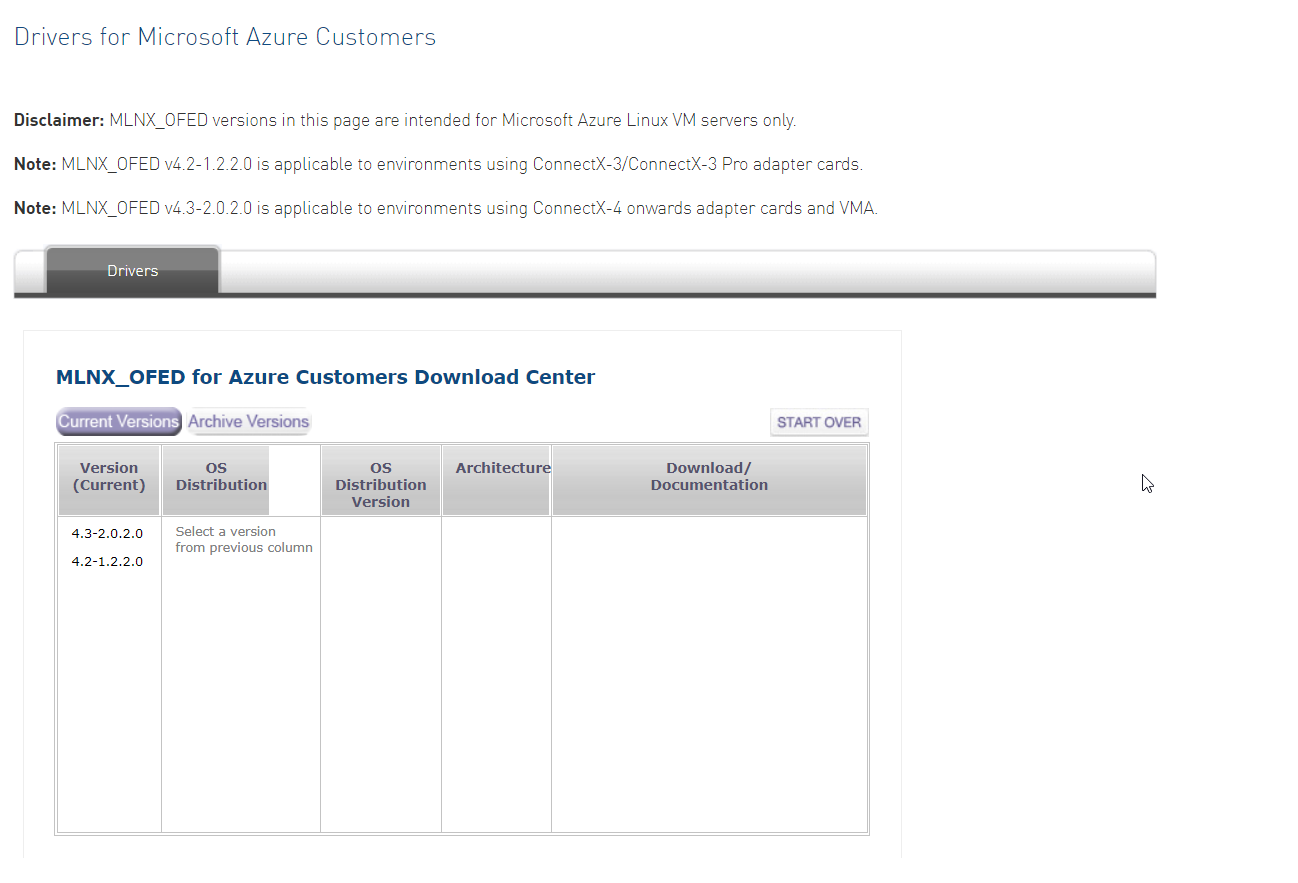Click the START OVER button
The image size is (1298, 883).
tap(819, 422)
